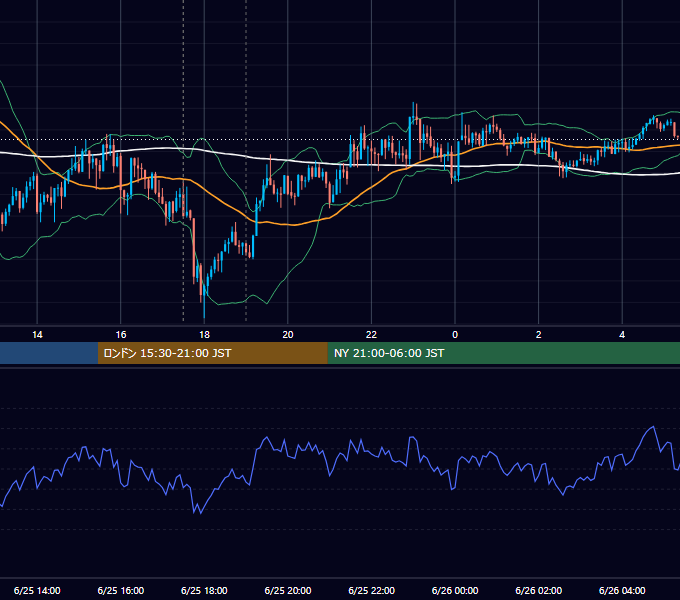This screenshot has height=600, width=680.
Task: Click the 4 hour axis label
Action: tap(622, 335)
